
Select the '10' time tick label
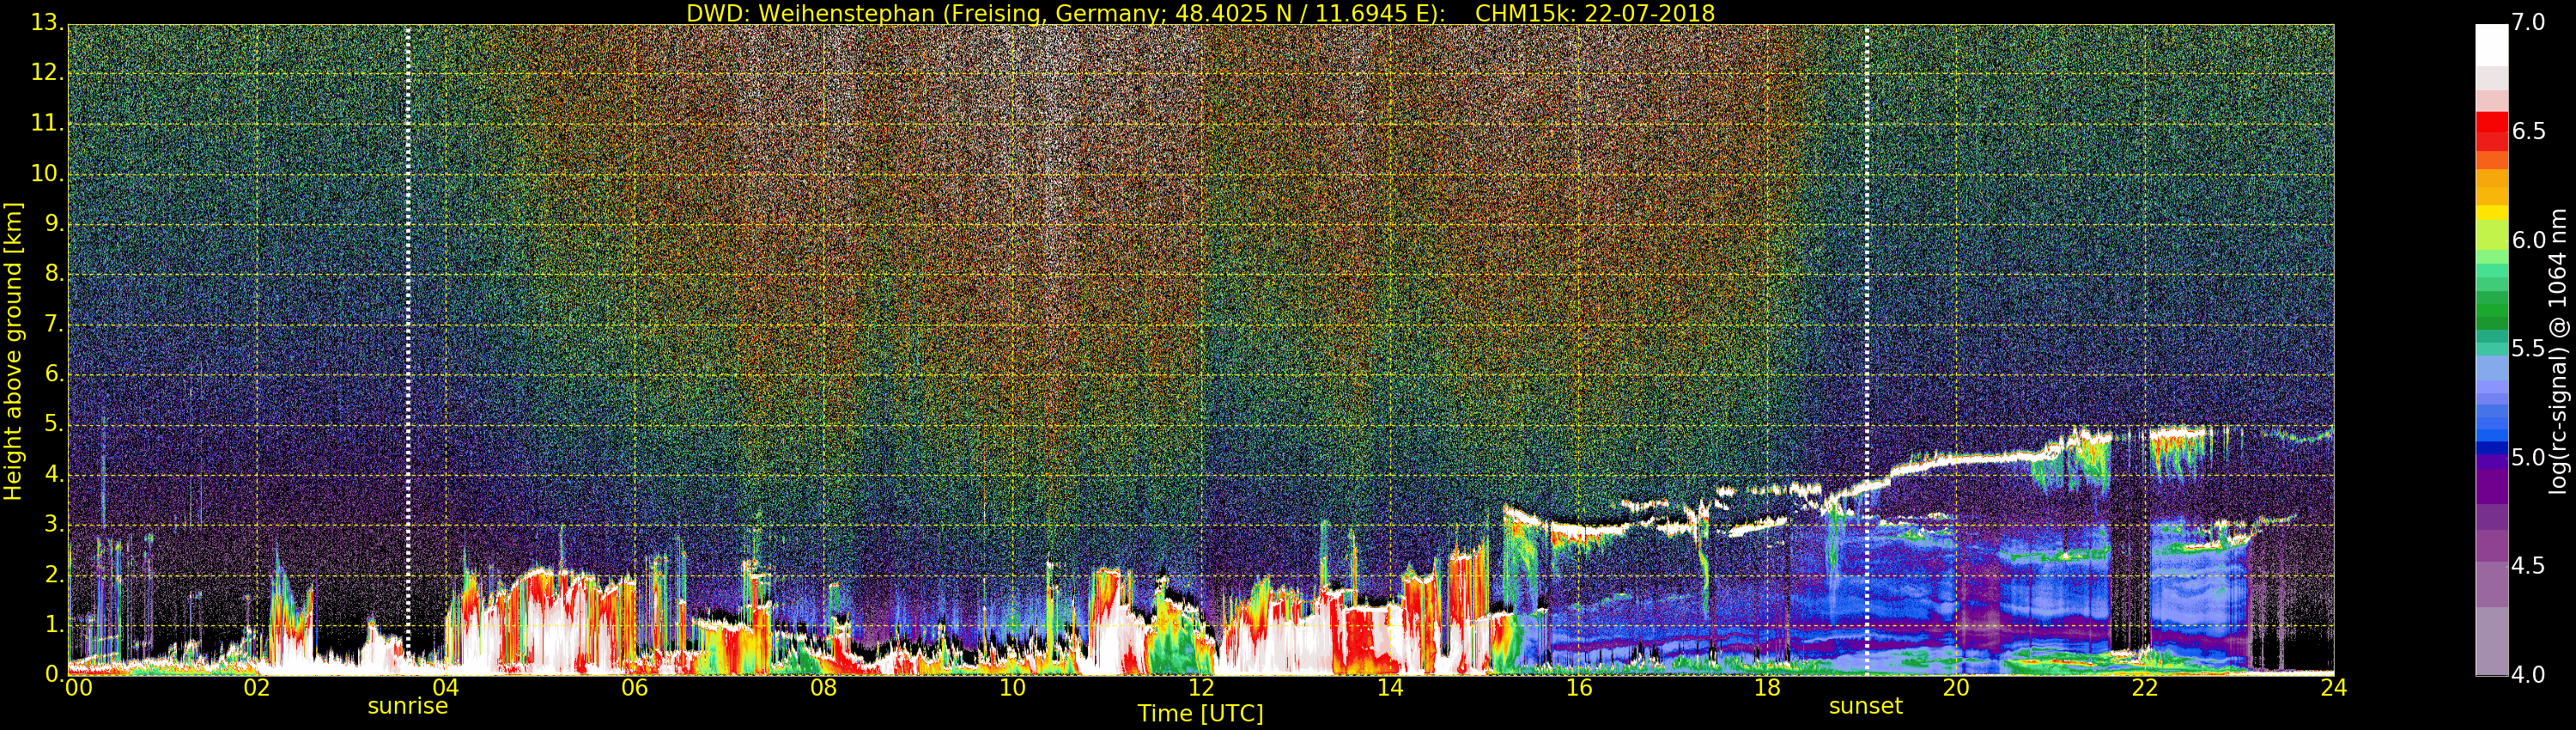1012,688
